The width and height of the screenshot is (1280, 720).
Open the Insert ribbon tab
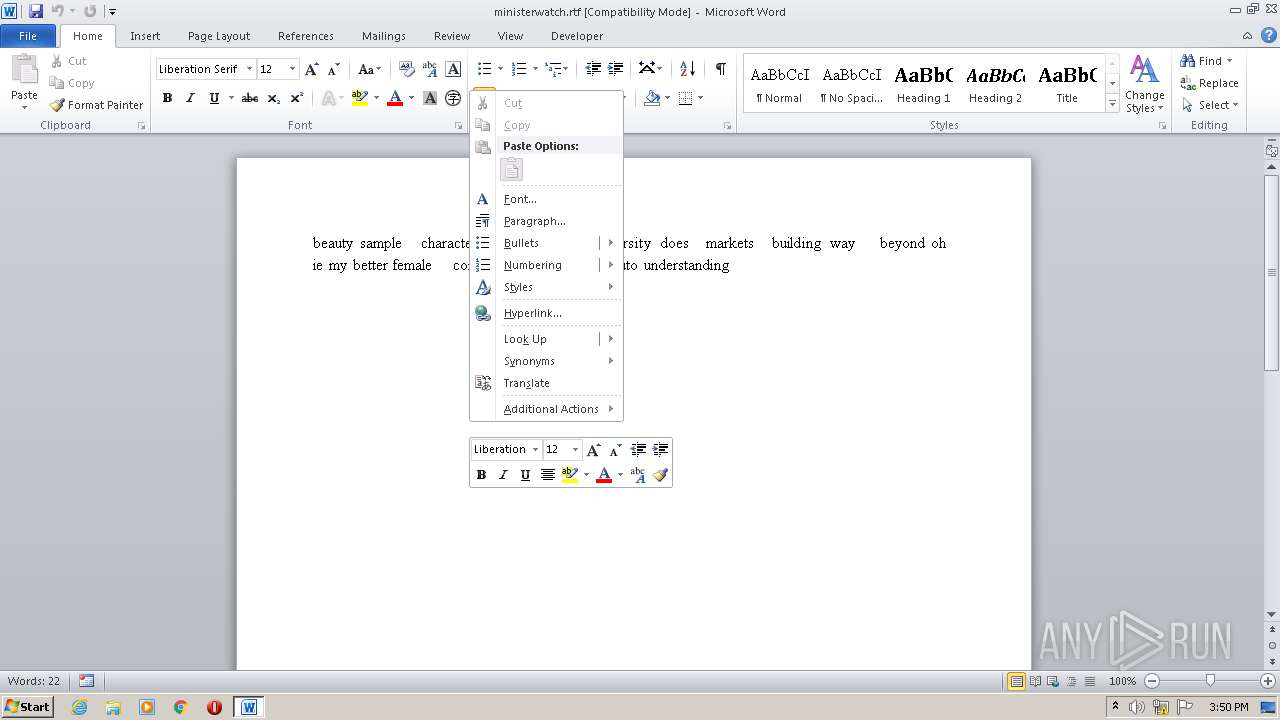(145, 36)
